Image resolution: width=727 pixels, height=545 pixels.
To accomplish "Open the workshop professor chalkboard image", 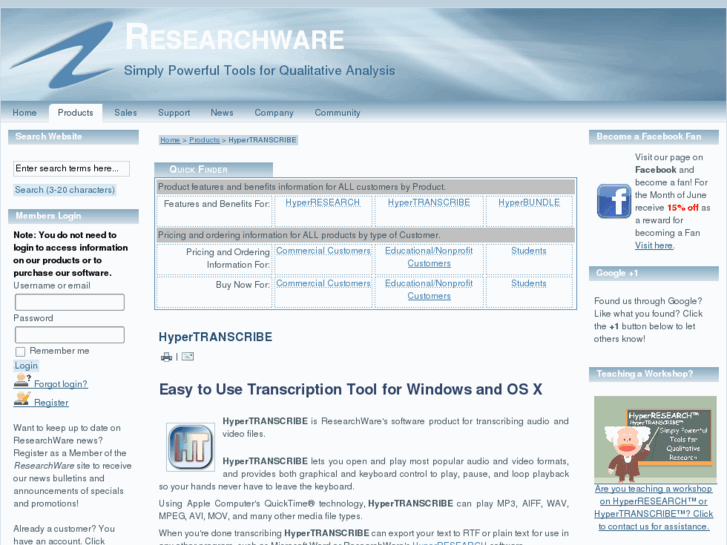I will click(655, 439).
